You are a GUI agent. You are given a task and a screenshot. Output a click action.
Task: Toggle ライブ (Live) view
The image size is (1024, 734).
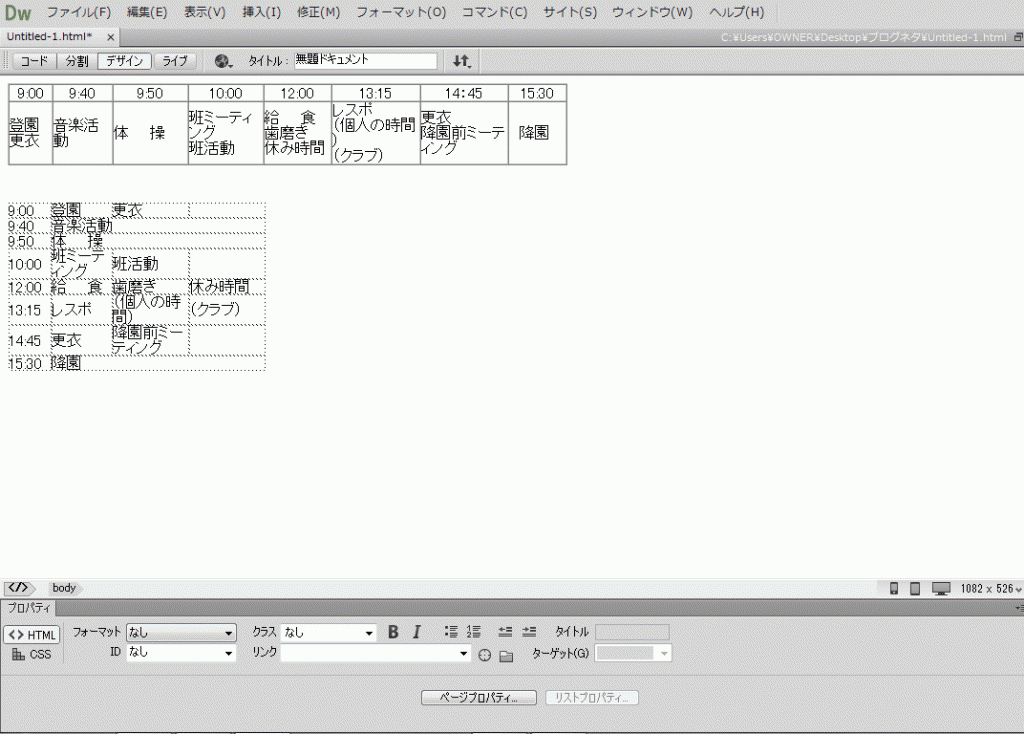[175, 61]
